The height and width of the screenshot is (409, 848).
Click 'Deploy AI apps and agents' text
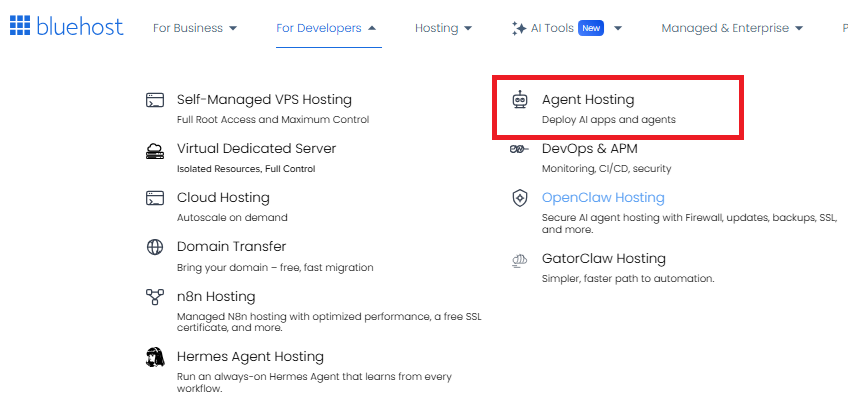pos(609,120)
